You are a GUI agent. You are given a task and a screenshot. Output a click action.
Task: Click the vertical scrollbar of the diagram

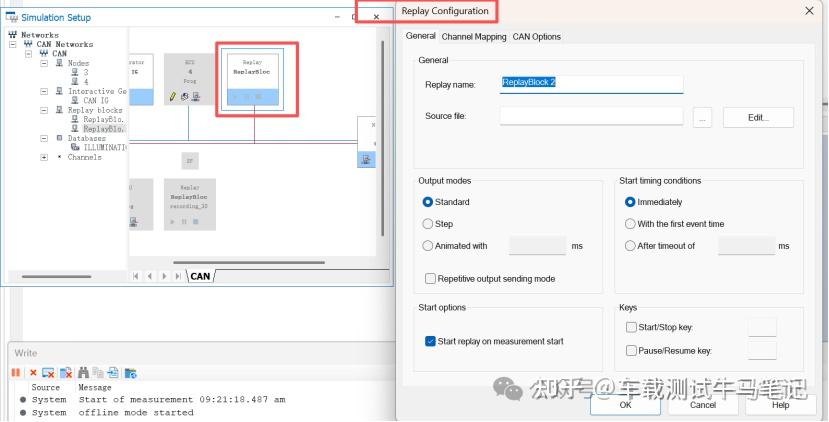[x=382, y=139]
